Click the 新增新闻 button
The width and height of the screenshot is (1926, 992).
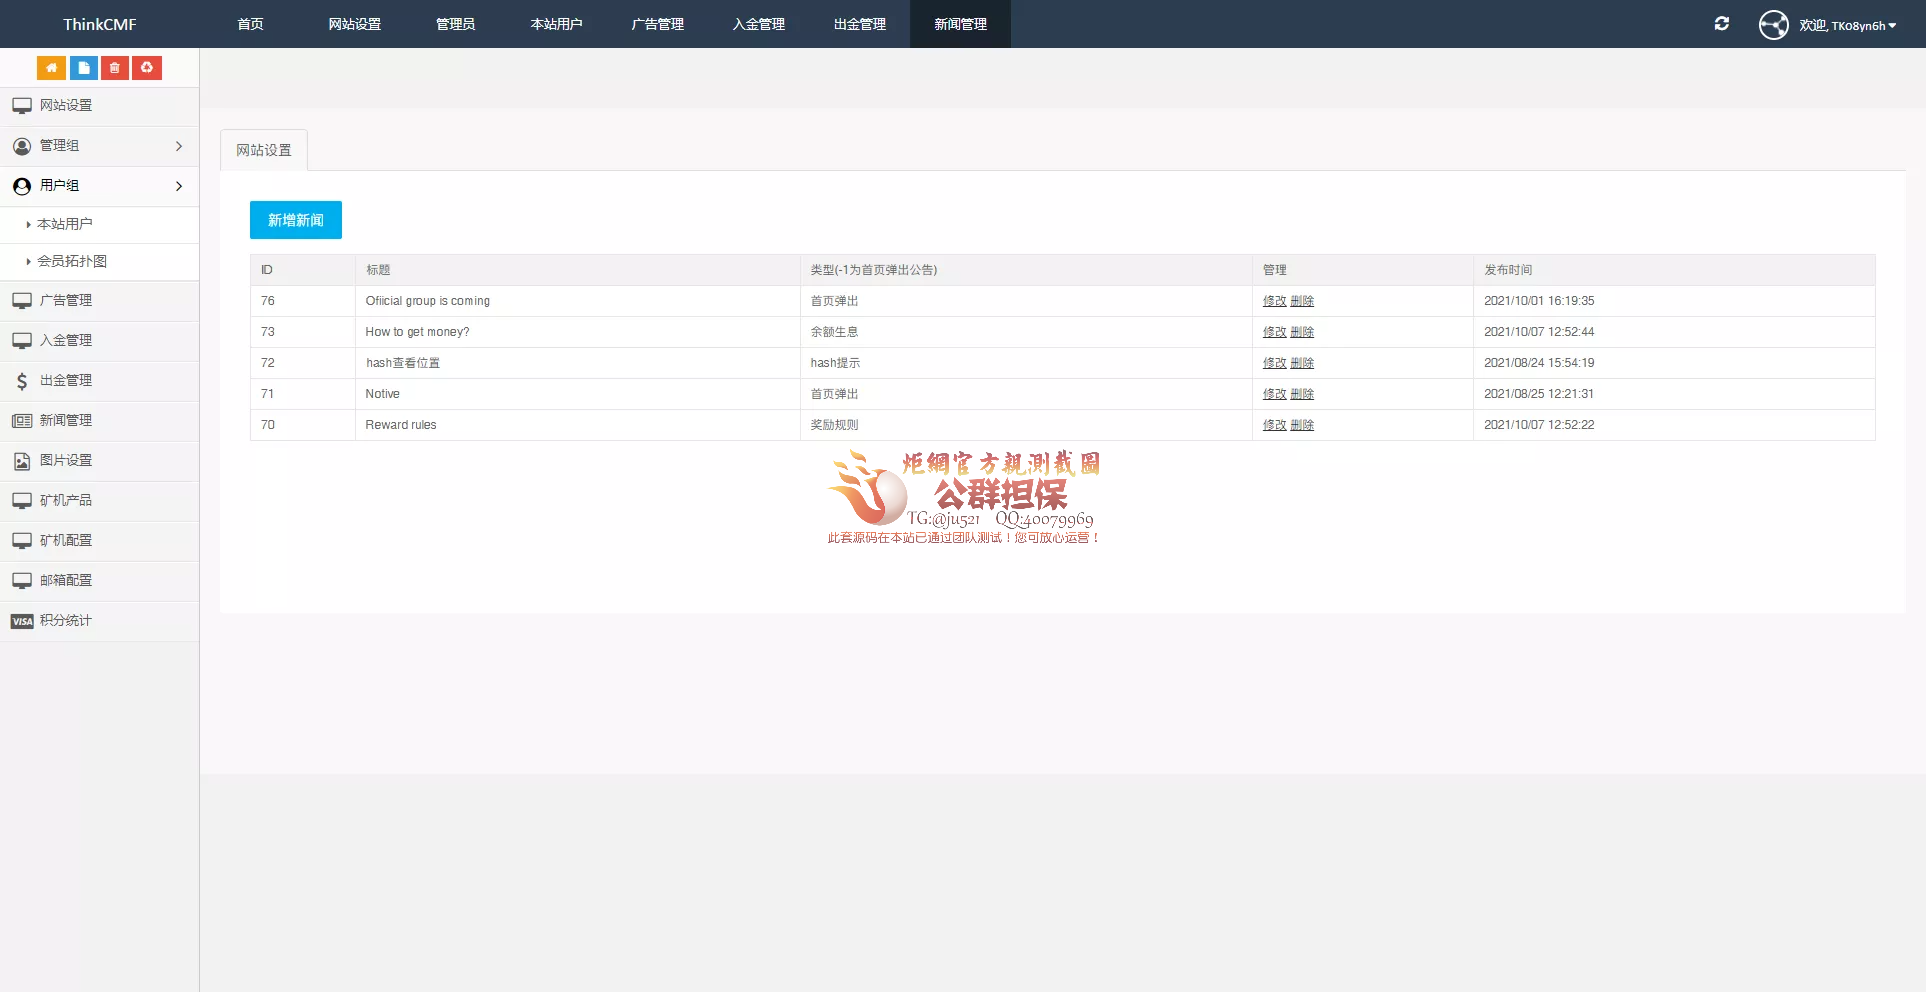(296, 220)
